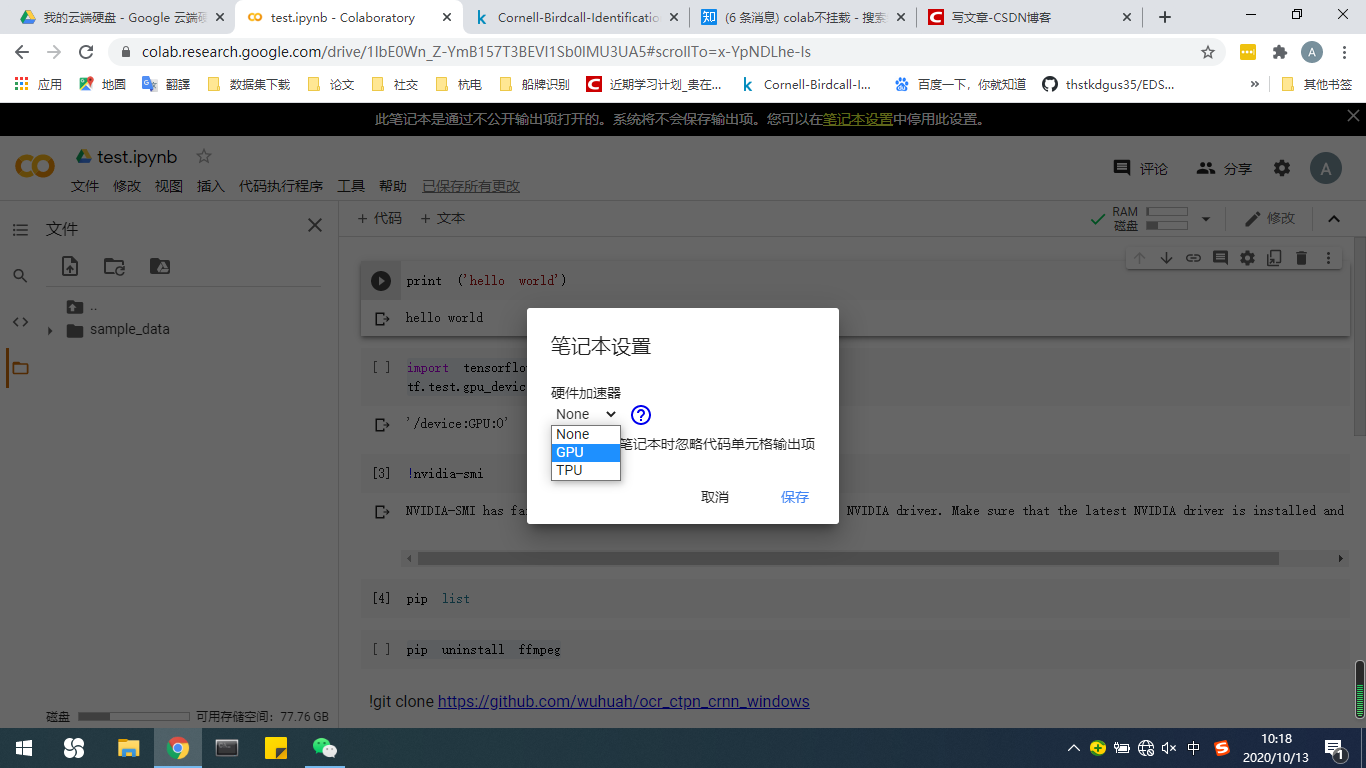
Task: Open the 评论 comments button
Action: click(x=1141, y=169)
